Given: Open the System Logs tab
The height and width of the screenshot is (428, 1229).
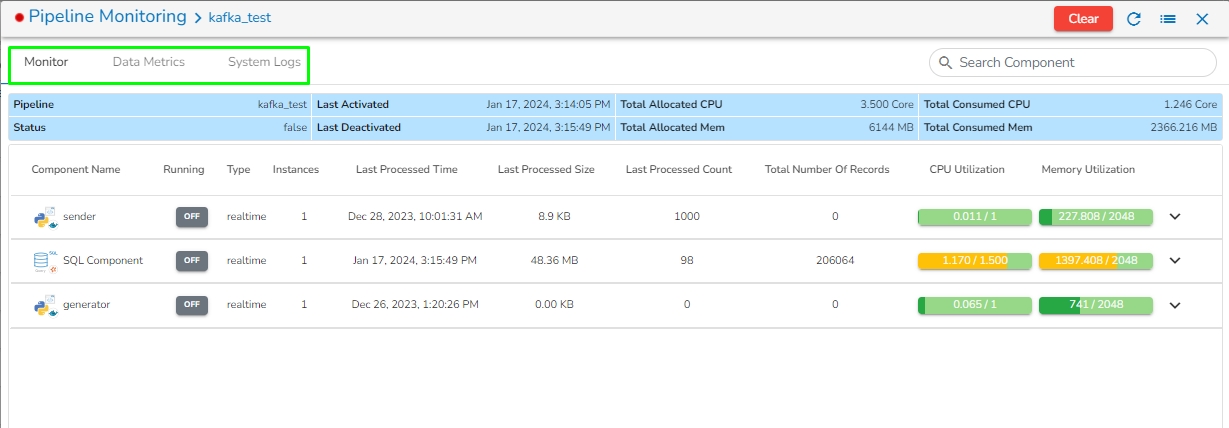Looking at the screenshot, I should tap(264, 62).
